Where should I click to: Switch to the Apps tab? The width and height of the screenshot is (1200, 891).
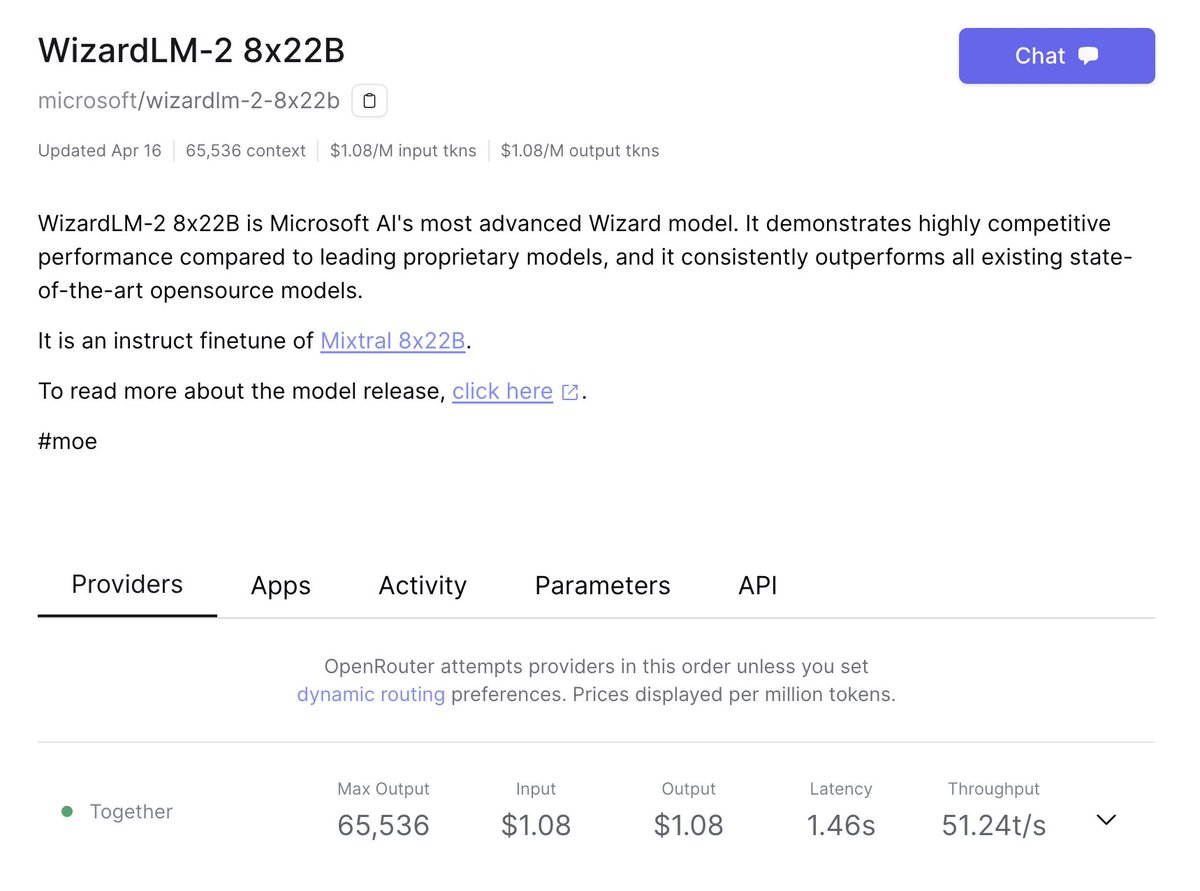pos(281,586)
